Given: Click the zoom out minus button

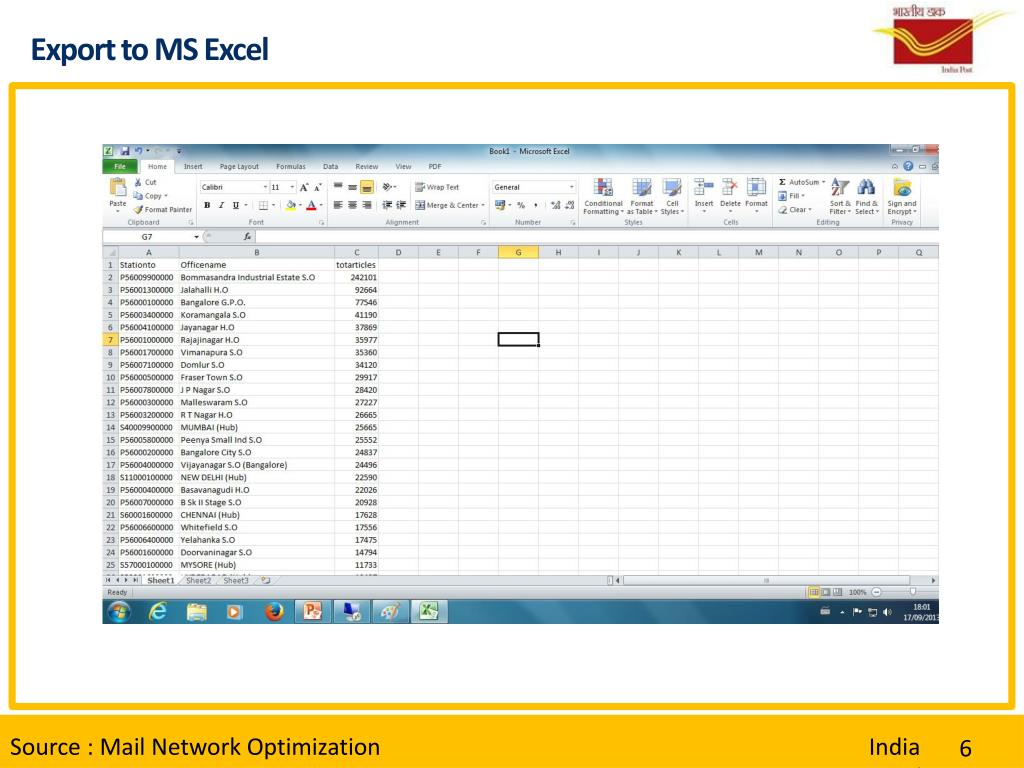Looking at the screenshot, I should [x=876, y=592].
